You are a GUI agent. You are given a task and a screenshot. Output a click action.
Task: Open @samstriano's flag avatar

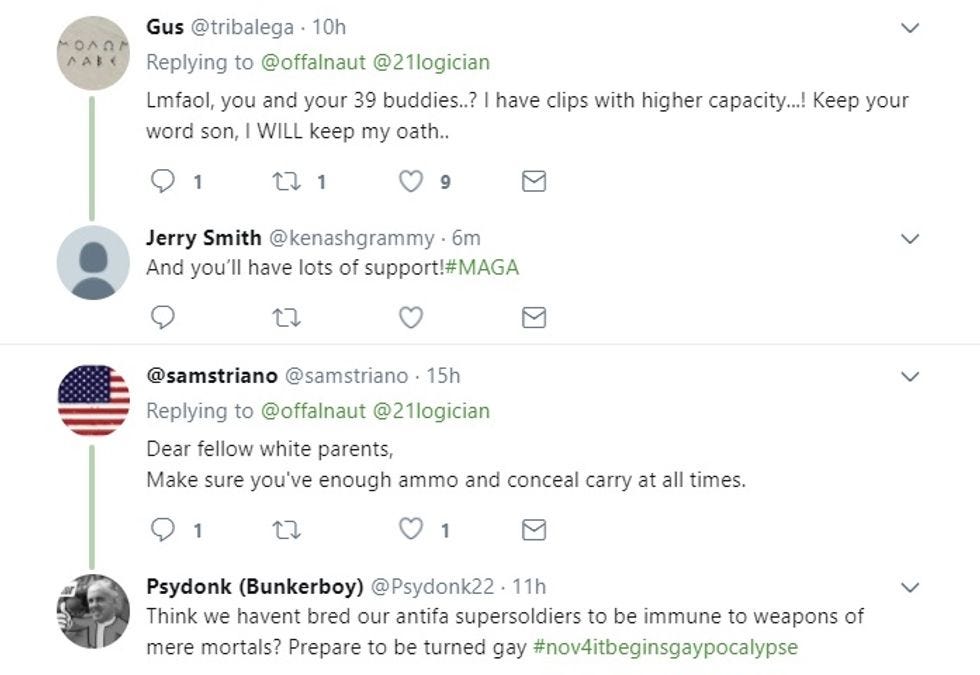coord(93,401)
